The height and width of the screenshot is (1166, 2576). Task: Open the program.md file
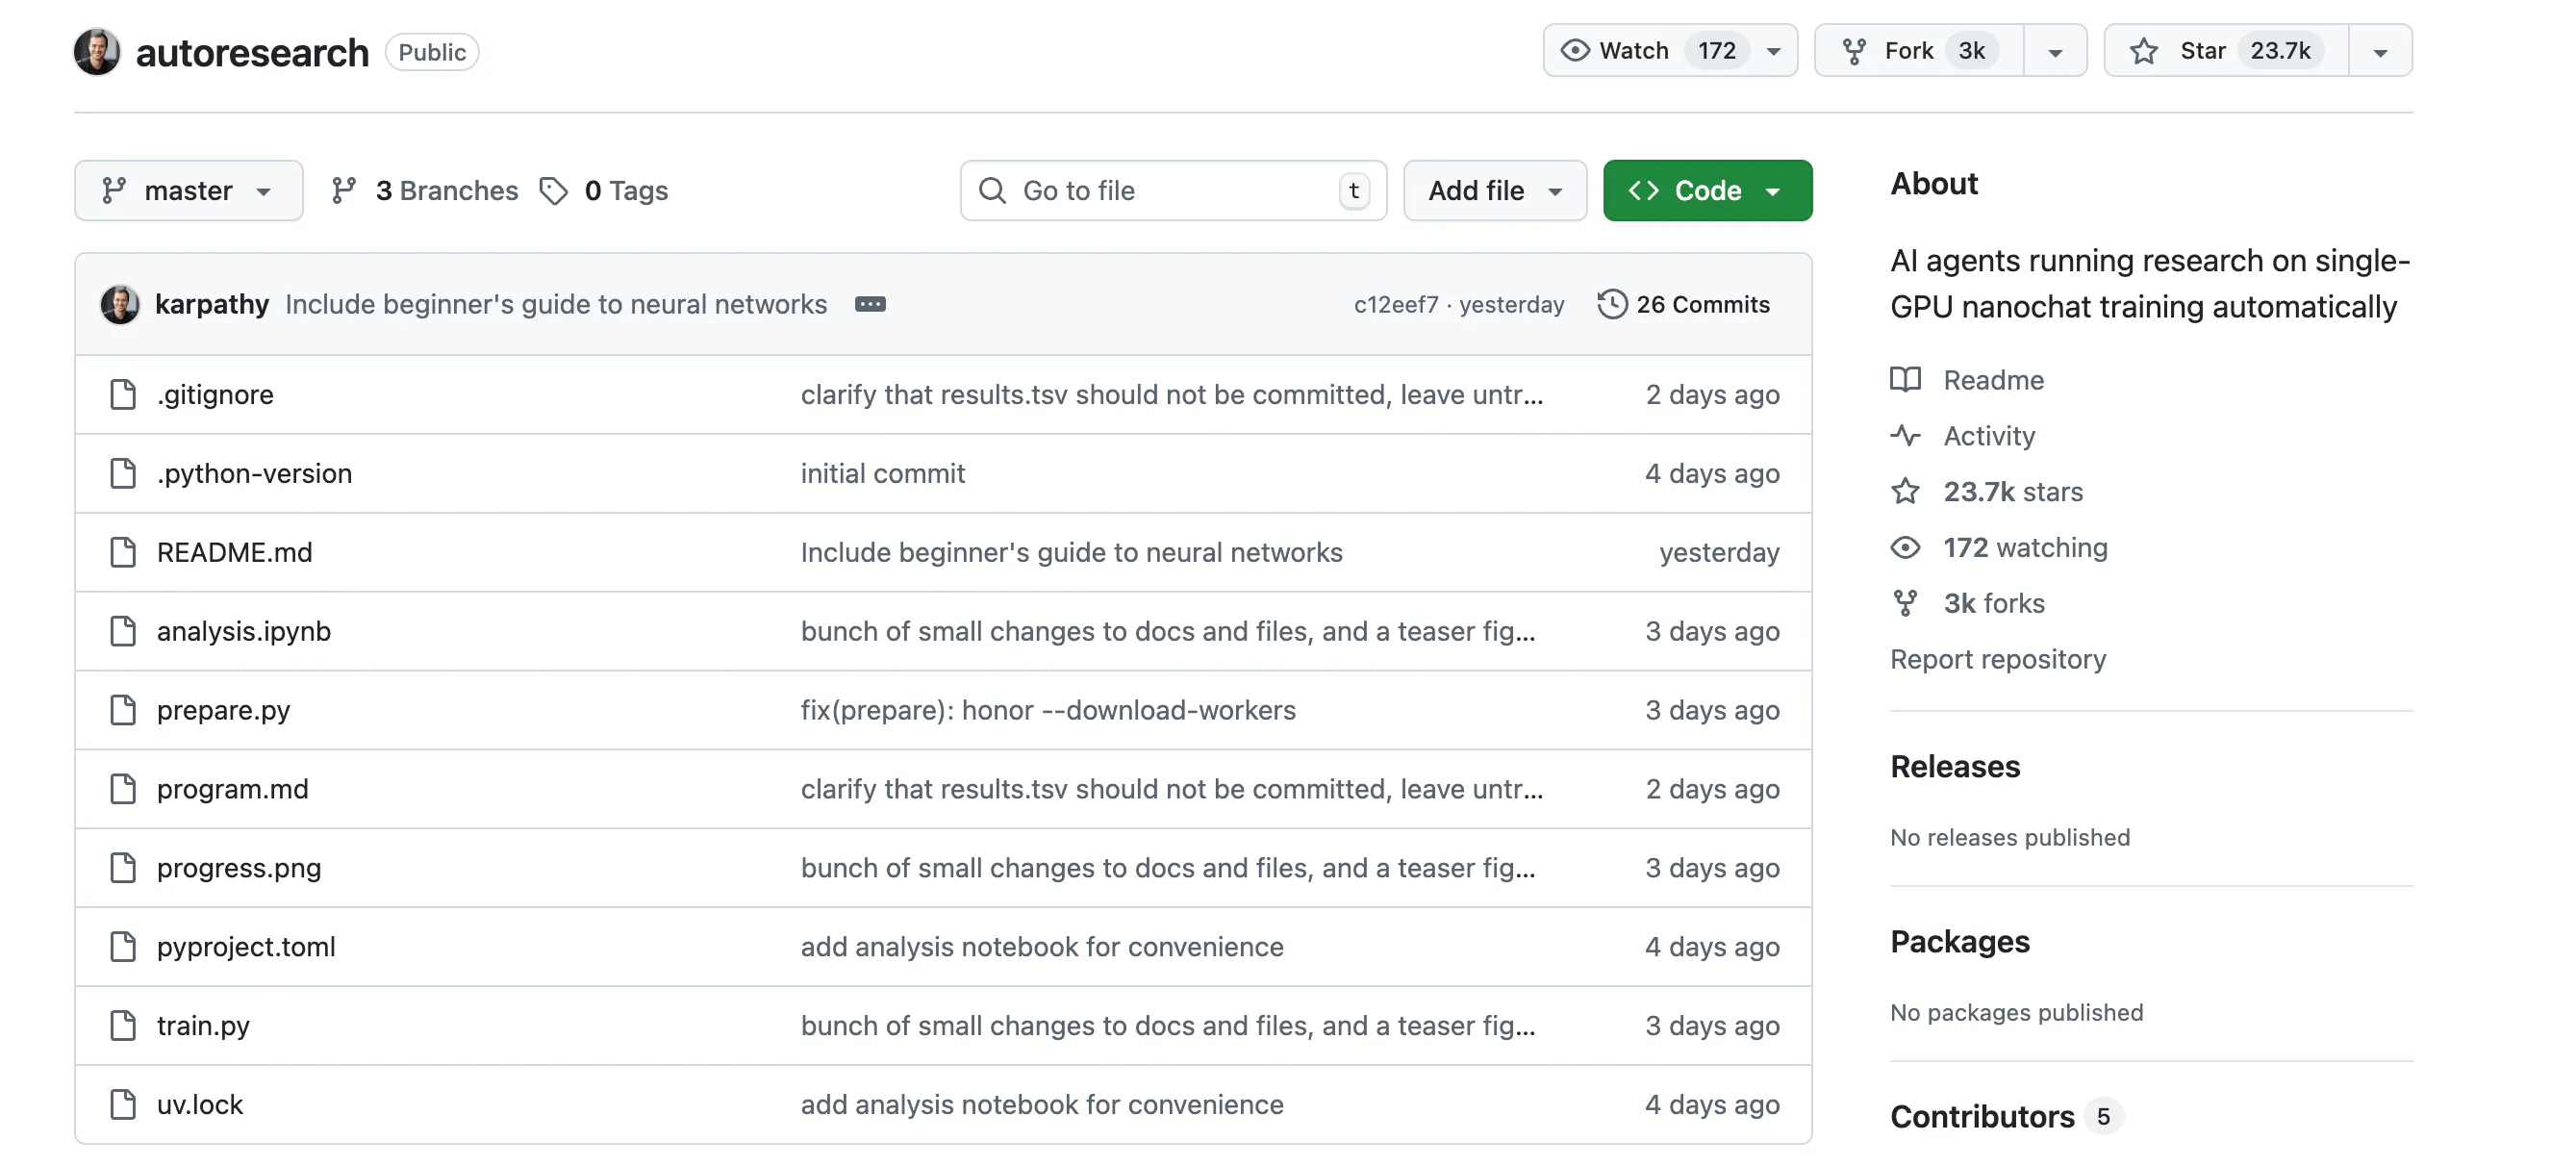point(232,790)
